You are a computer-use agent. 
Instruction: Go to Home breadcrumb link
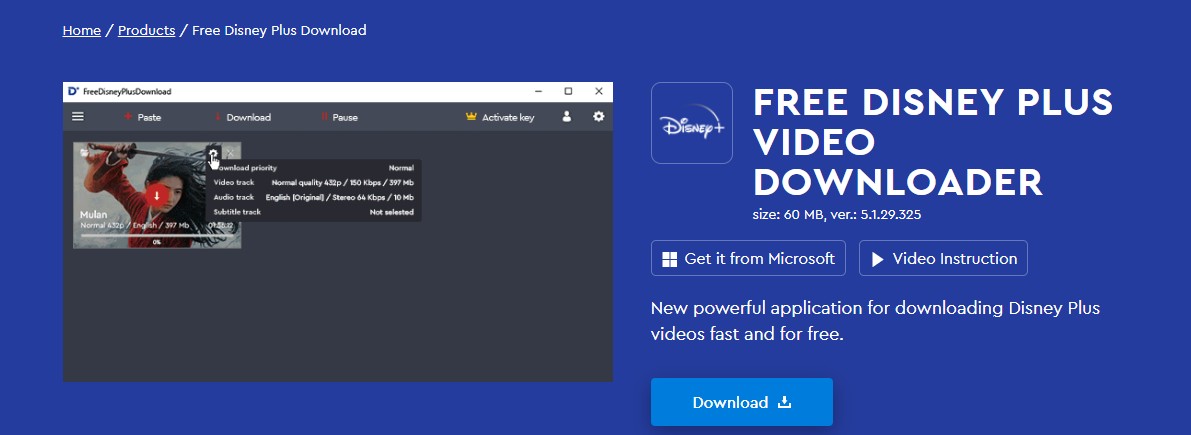[81, 30]
